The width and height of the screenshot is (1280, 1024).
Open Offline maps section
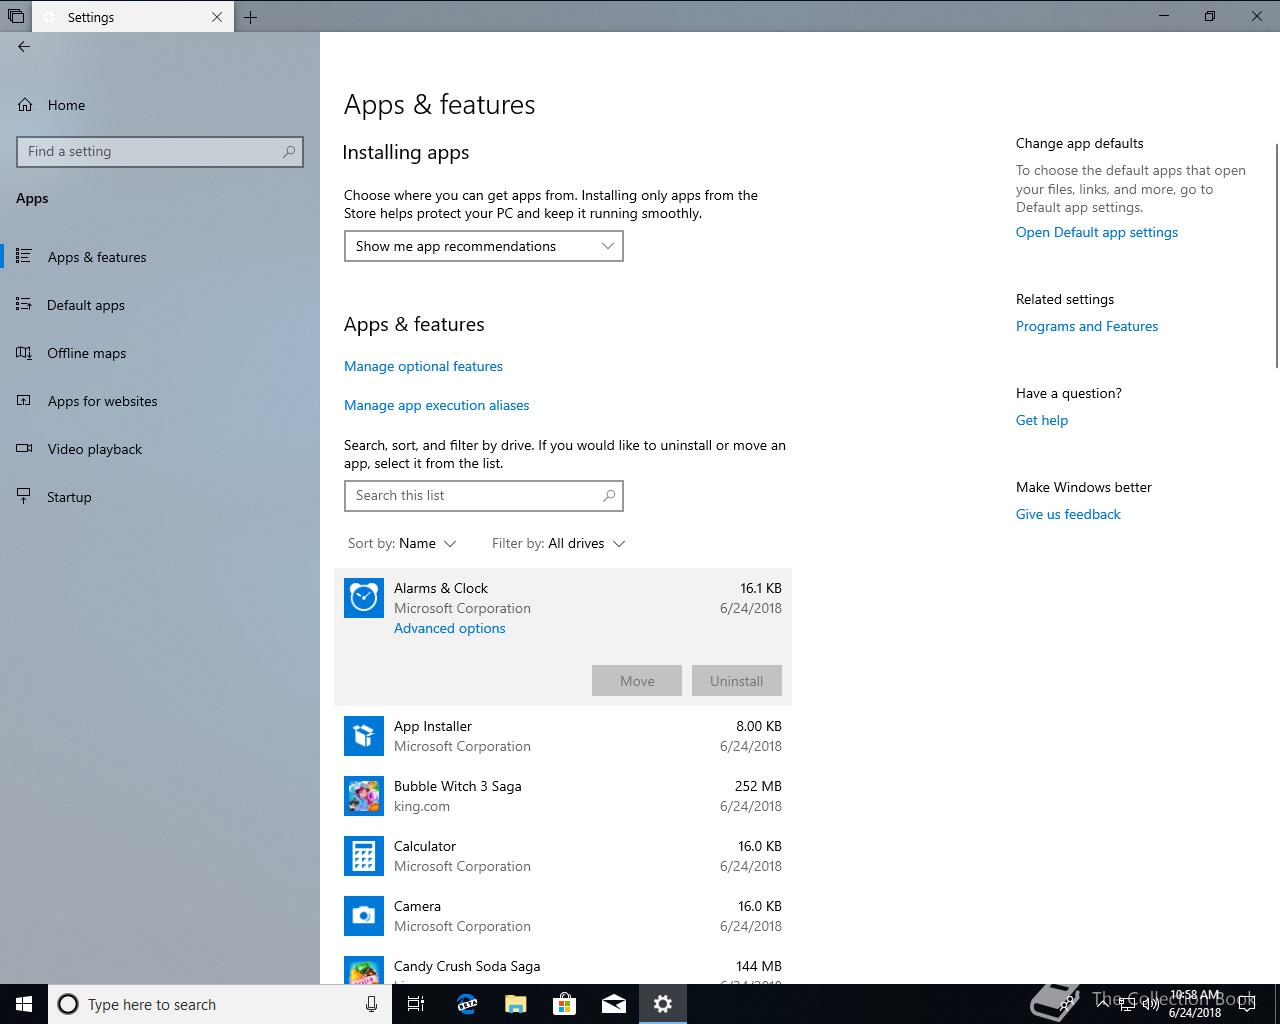86,353
